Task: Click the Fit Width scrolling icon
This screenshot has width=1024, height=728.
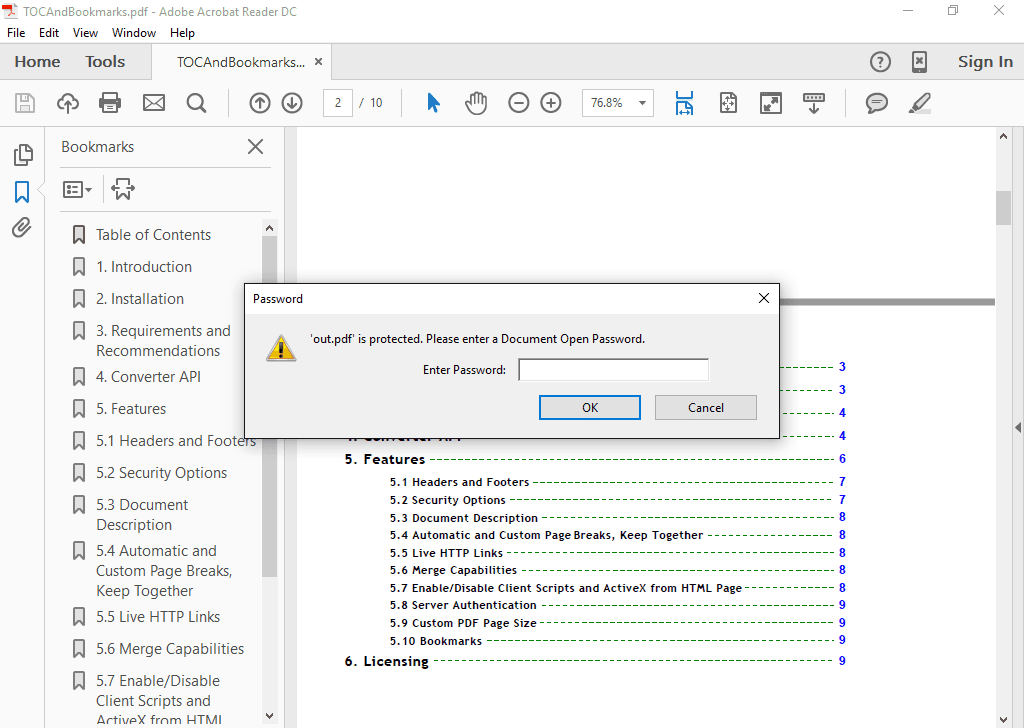Action: tap(684, 103)
